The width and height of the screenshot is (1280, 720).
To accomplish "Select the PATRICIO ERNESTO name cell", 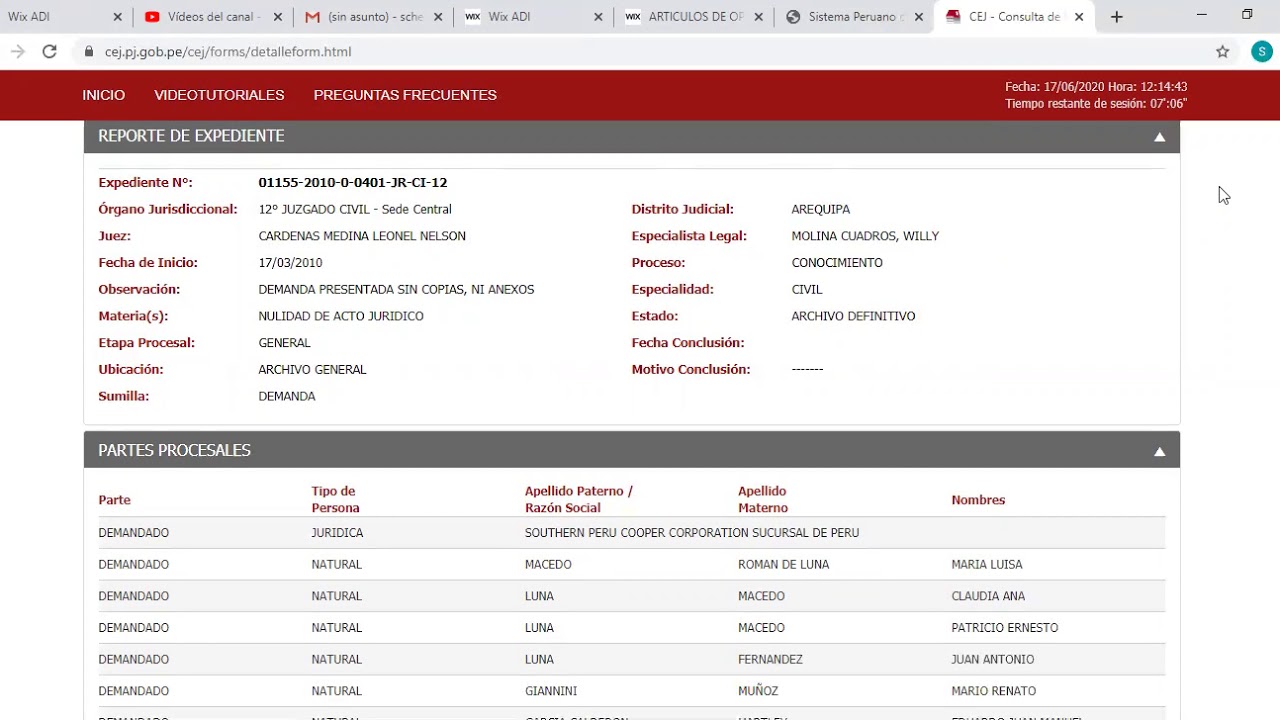I will 1004,628.
